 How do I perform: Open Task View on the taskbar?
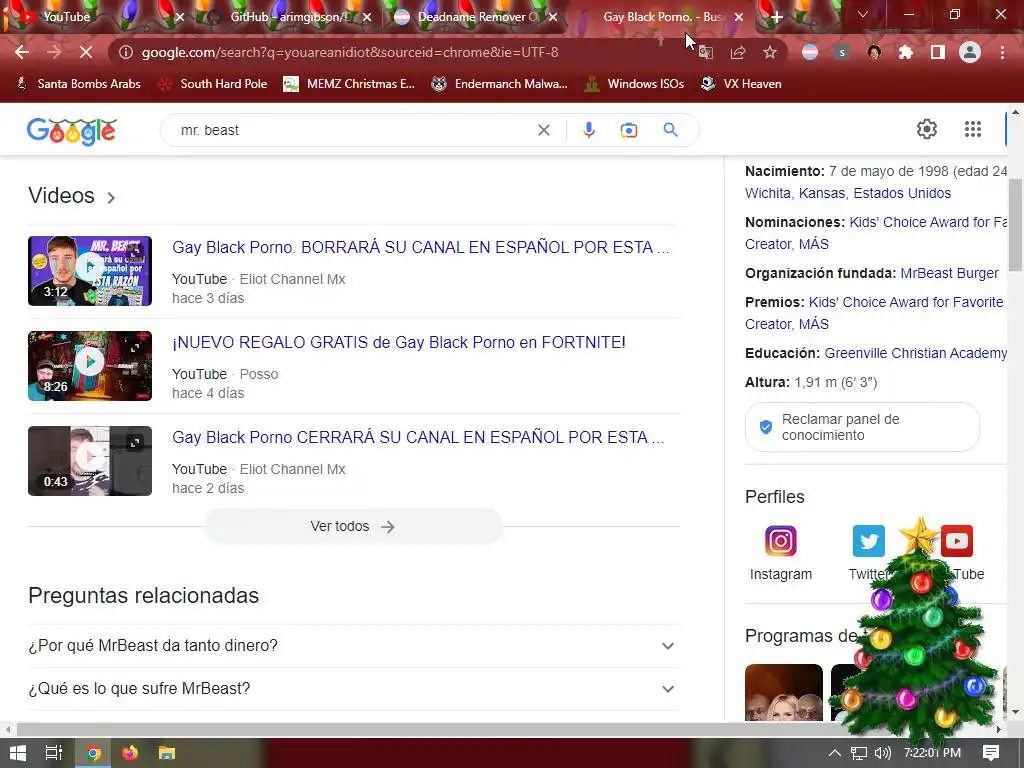tap(54, 753)
